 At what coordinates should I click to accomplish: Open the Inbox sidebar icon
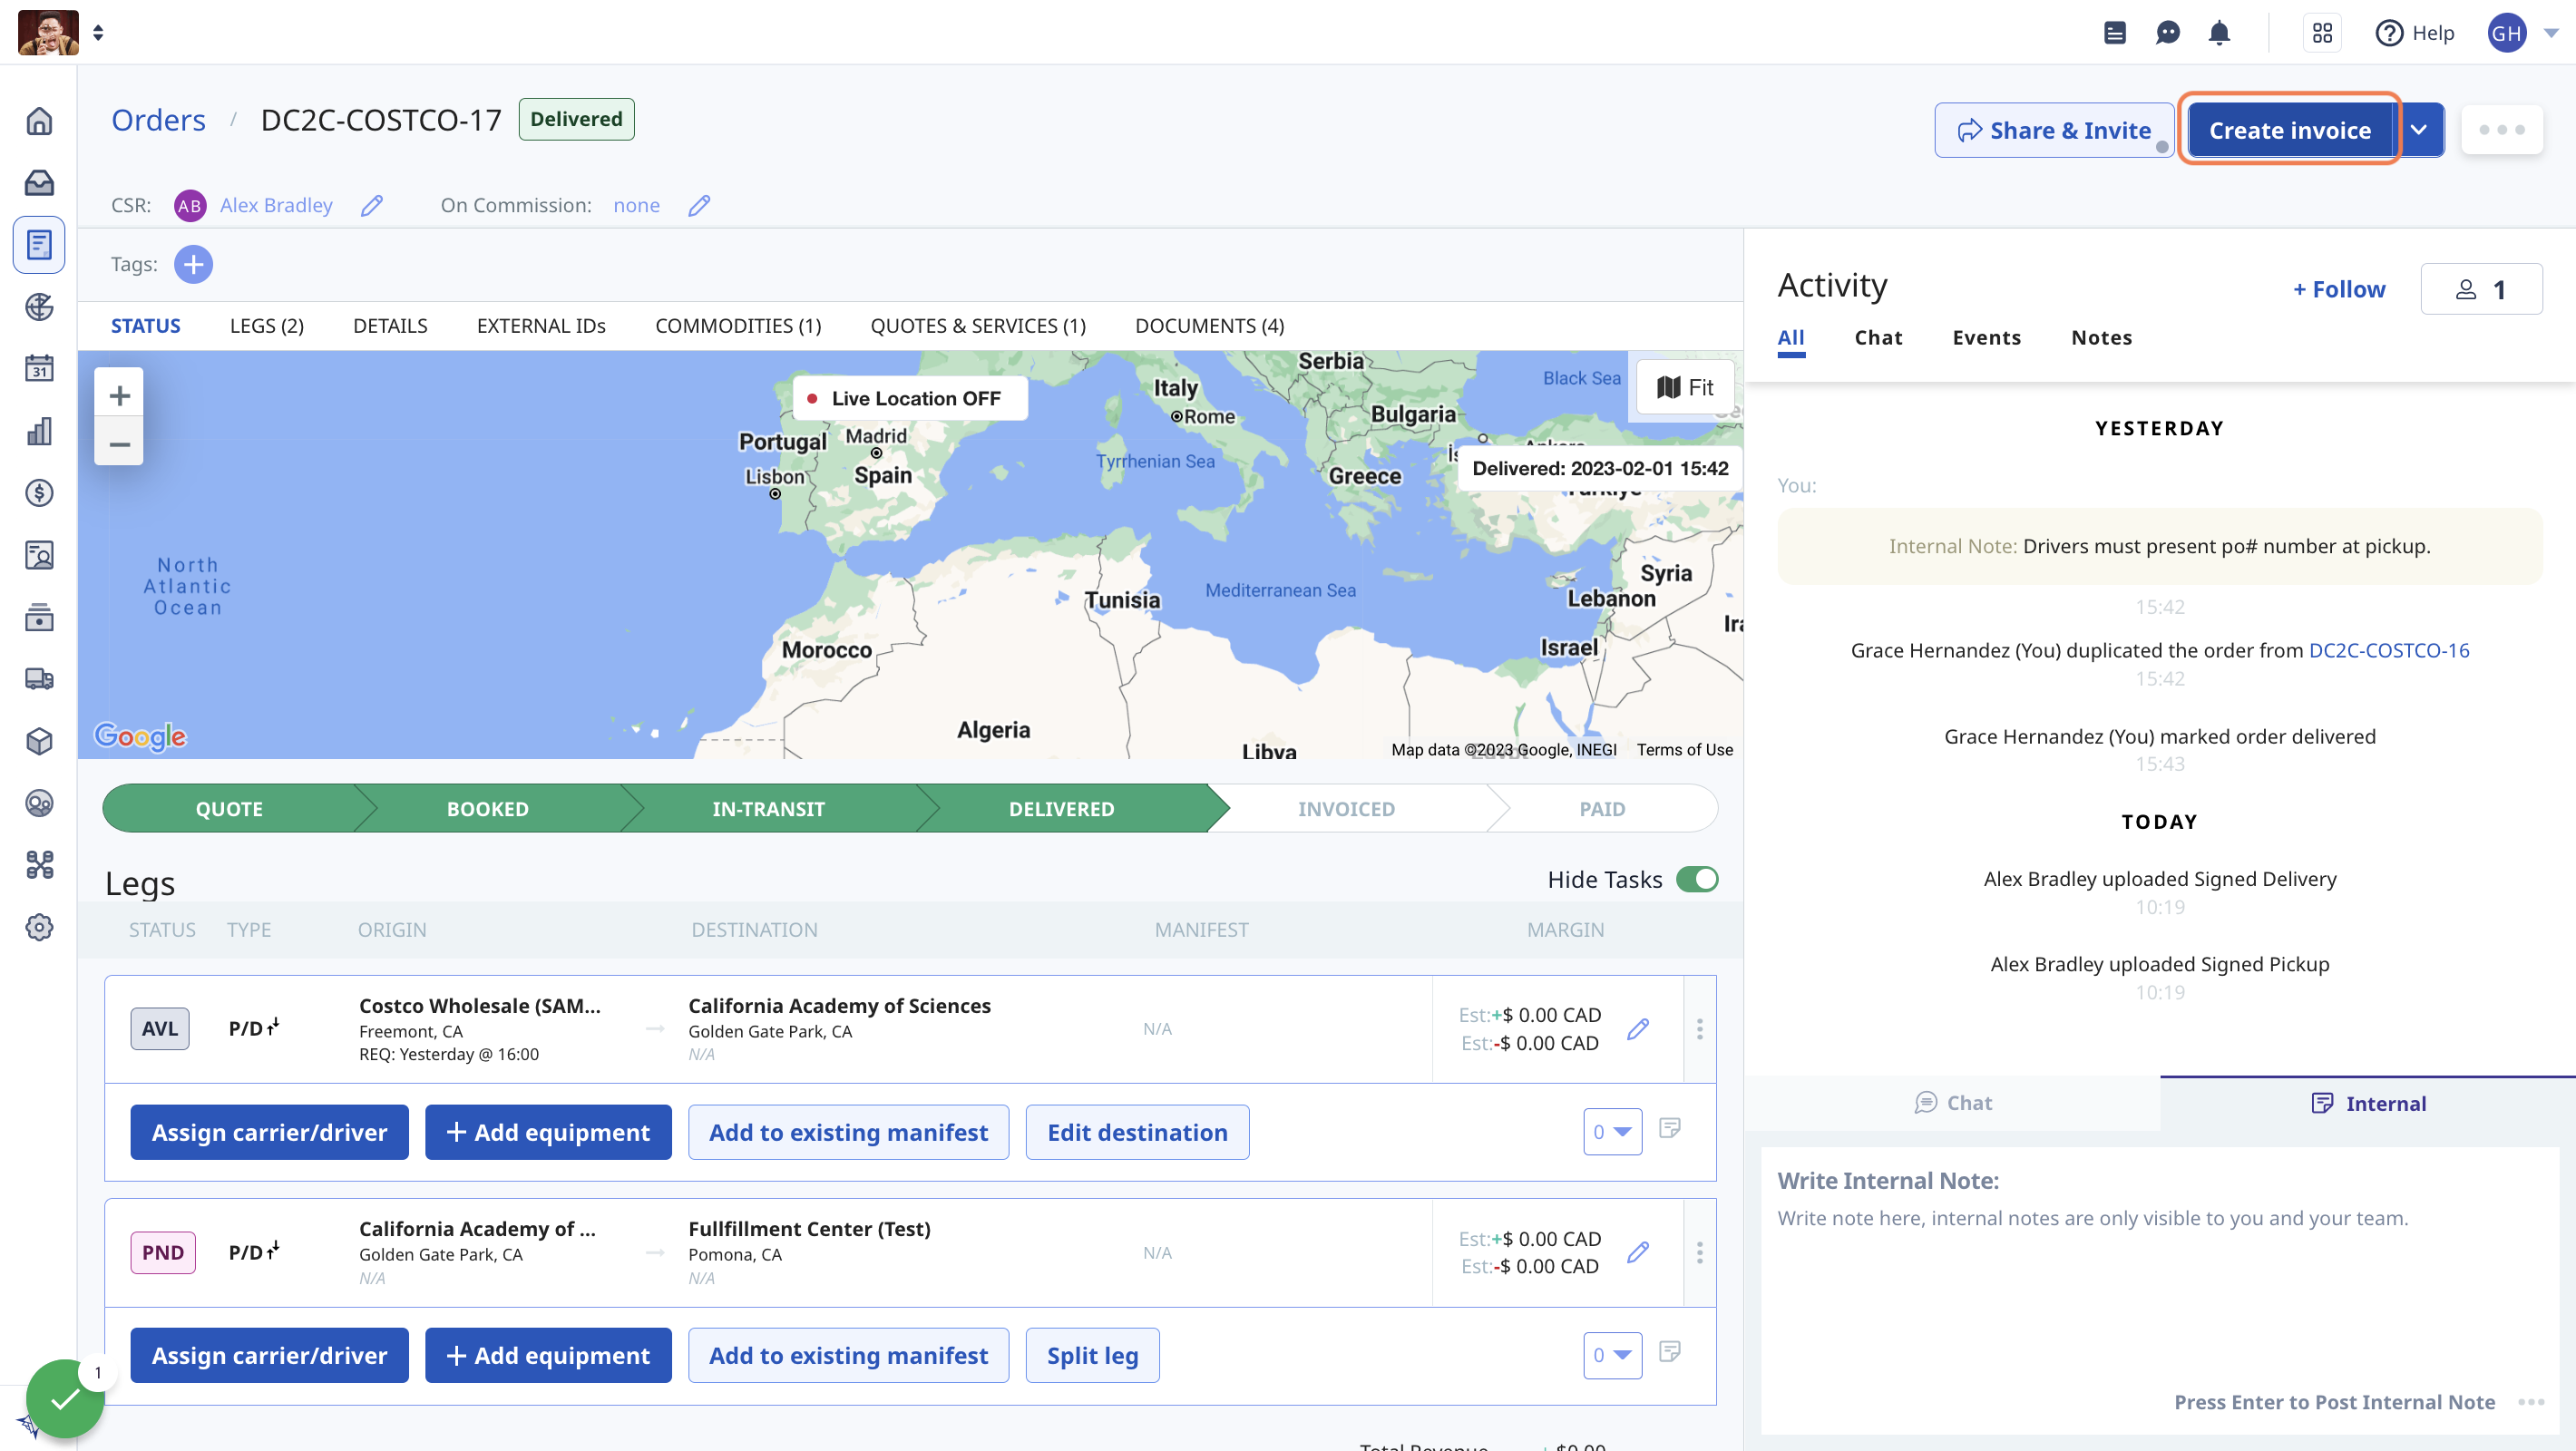click(x=39, y=183)
